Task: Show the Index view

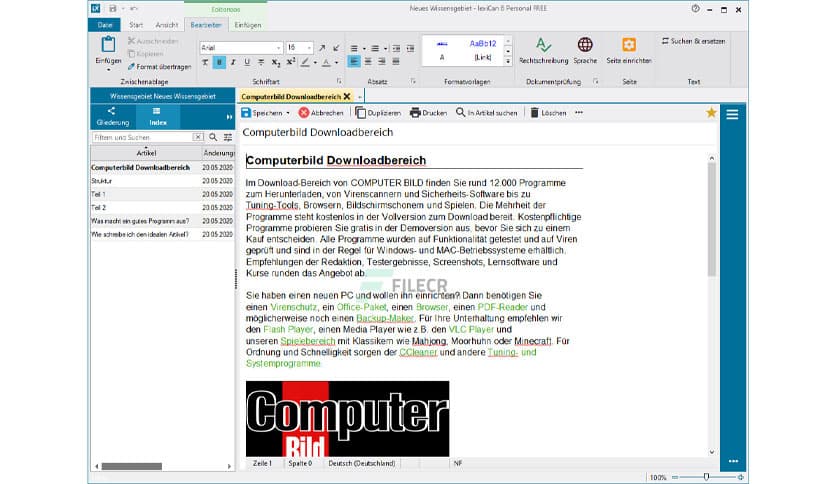Action: click(158, 116)
